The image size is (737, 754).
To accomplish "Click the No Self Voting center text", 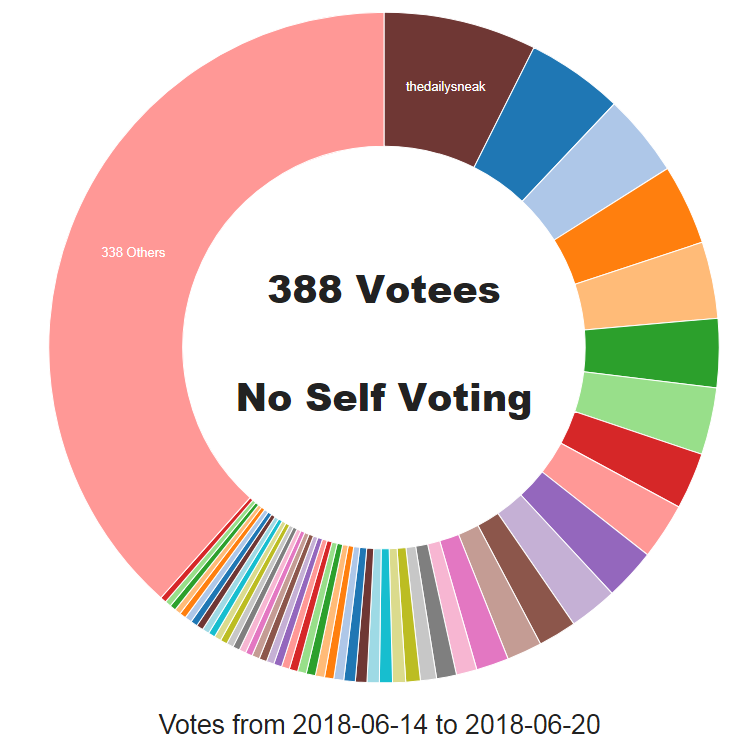I will tap(384, 398).
